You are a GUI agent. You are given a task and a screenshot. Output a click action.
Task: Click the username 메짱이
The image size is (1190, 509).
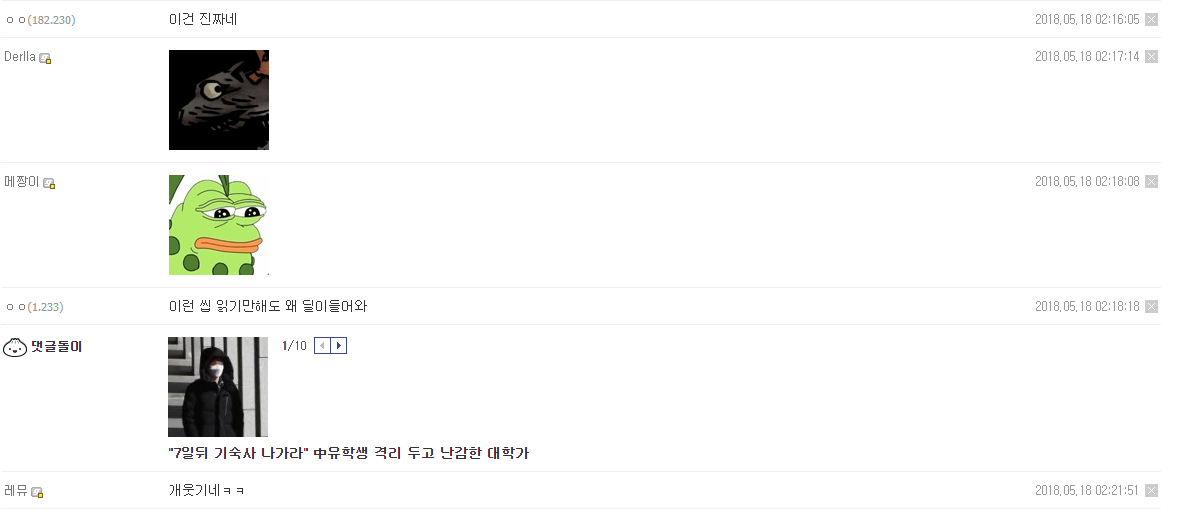pyautogui.click(x=22, y=182)
